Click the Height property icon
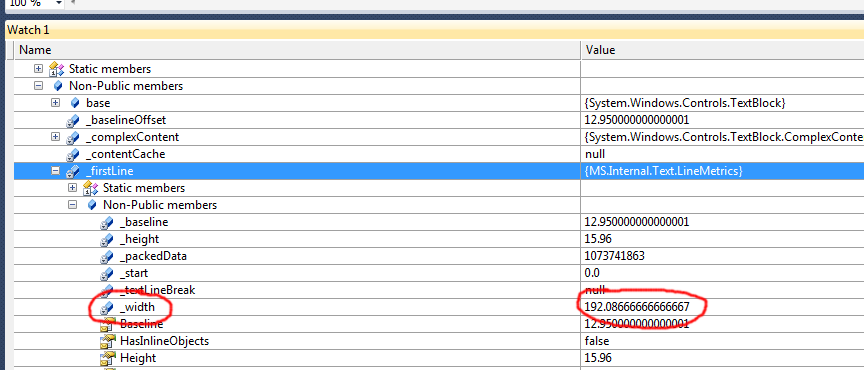This screenshot has width=864, height=370. click(107, 358)
